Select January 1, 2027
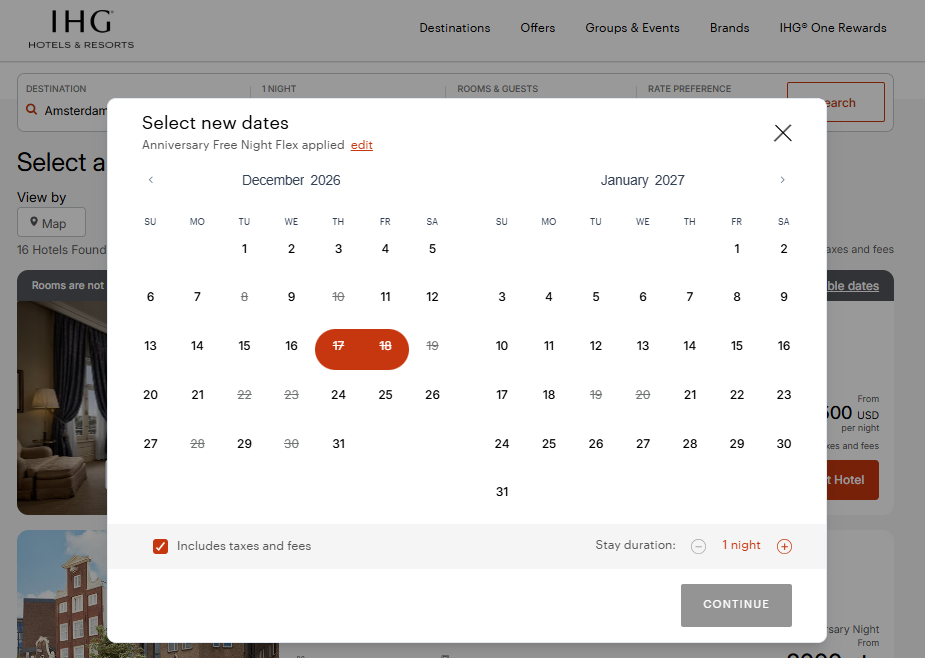This screenshot has height=658, width=925. point(737,249)
